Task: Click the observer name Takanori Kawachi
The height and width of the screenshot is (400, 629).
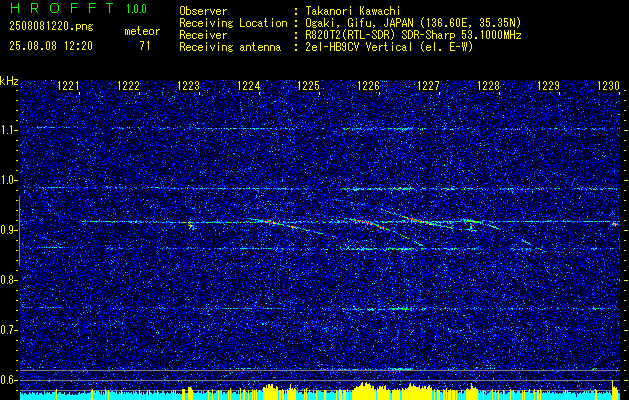Action: pyautogui.click(x=355, y=11)
